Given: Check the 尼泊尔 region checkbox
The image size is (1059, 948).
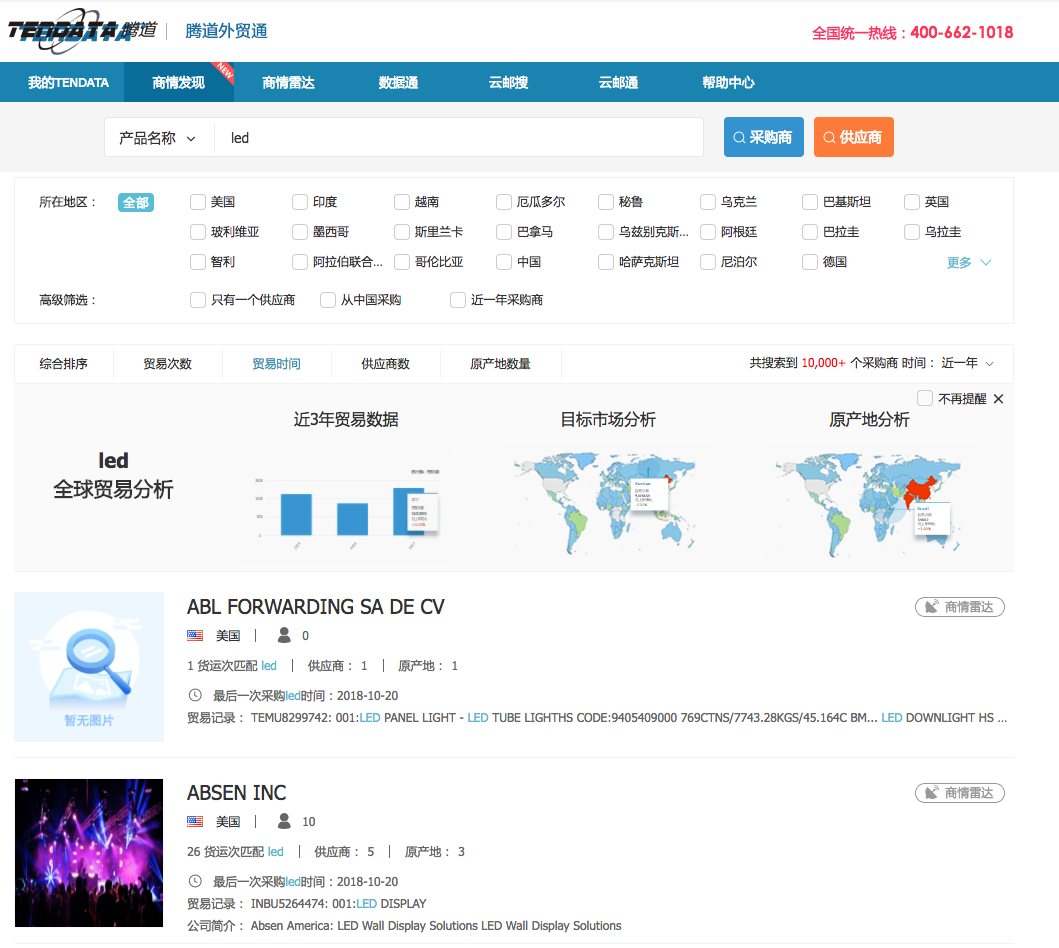Looking at the screenshot, I should pyautogui.click(x=708, y=262).
